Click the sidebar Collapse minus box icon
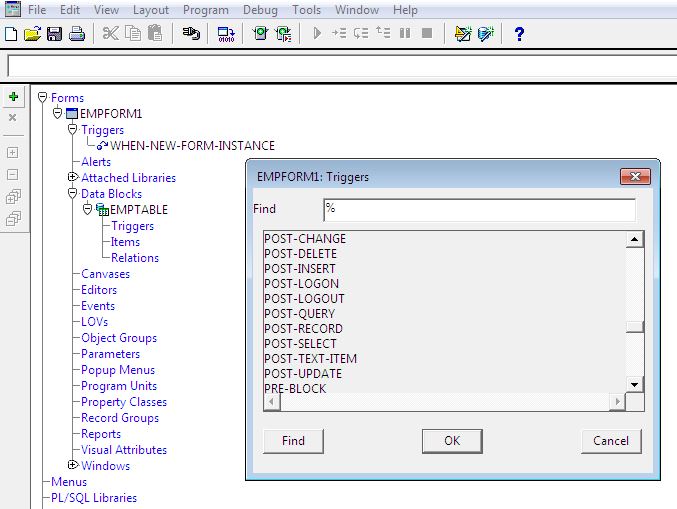This screenshot has height=509, width=677. point(13,174)
